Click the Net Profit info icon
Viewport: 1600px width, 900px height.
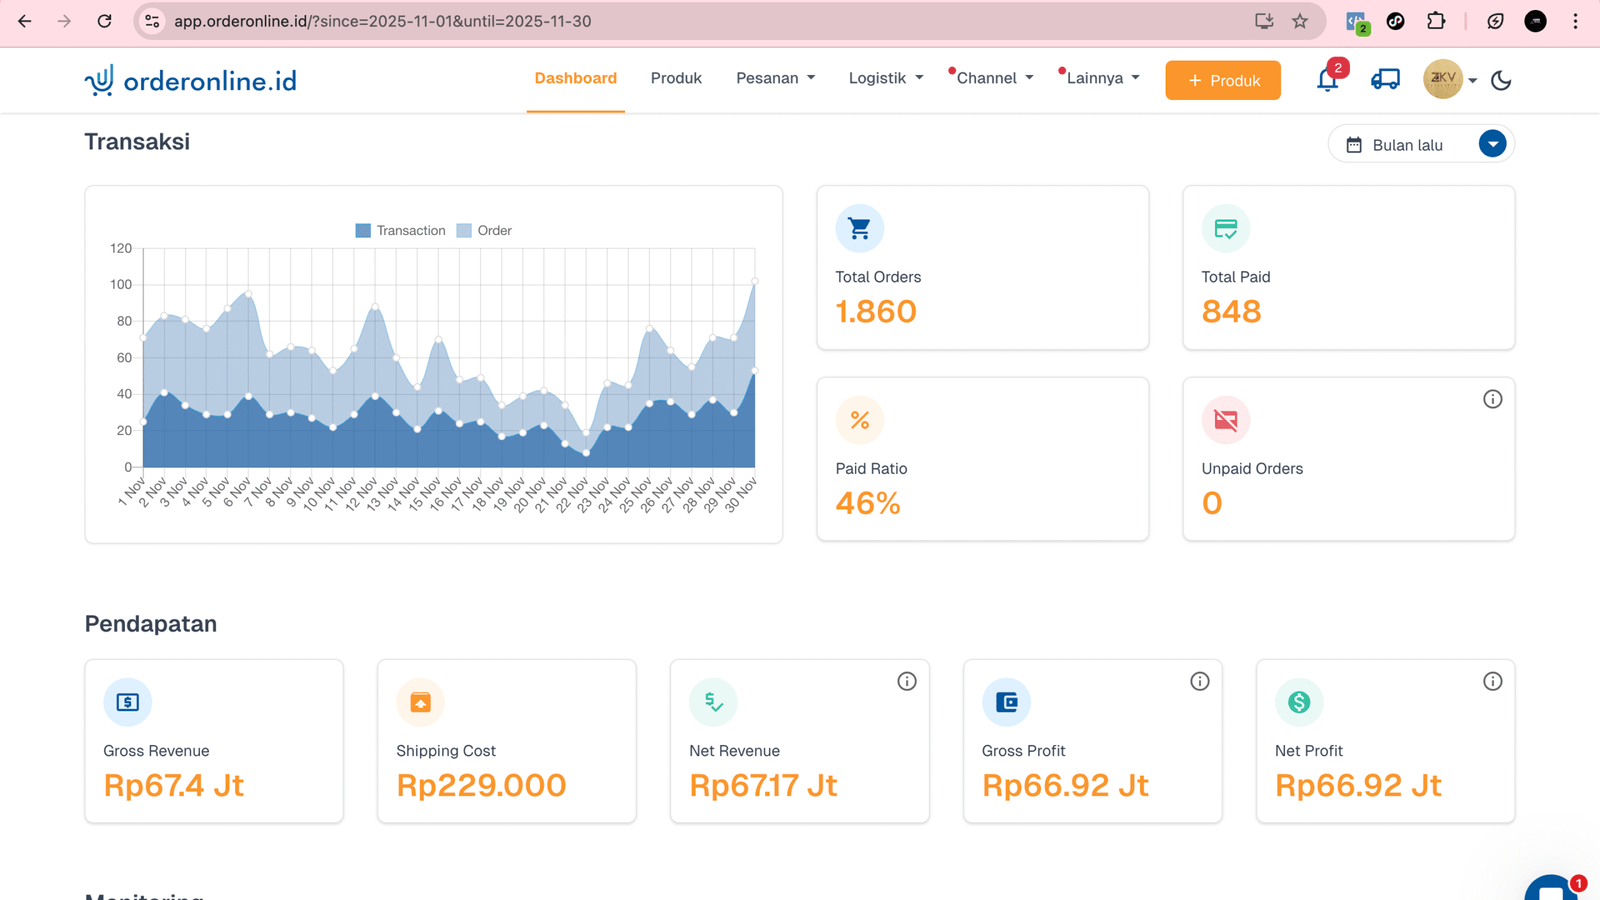click(1492, 681)
